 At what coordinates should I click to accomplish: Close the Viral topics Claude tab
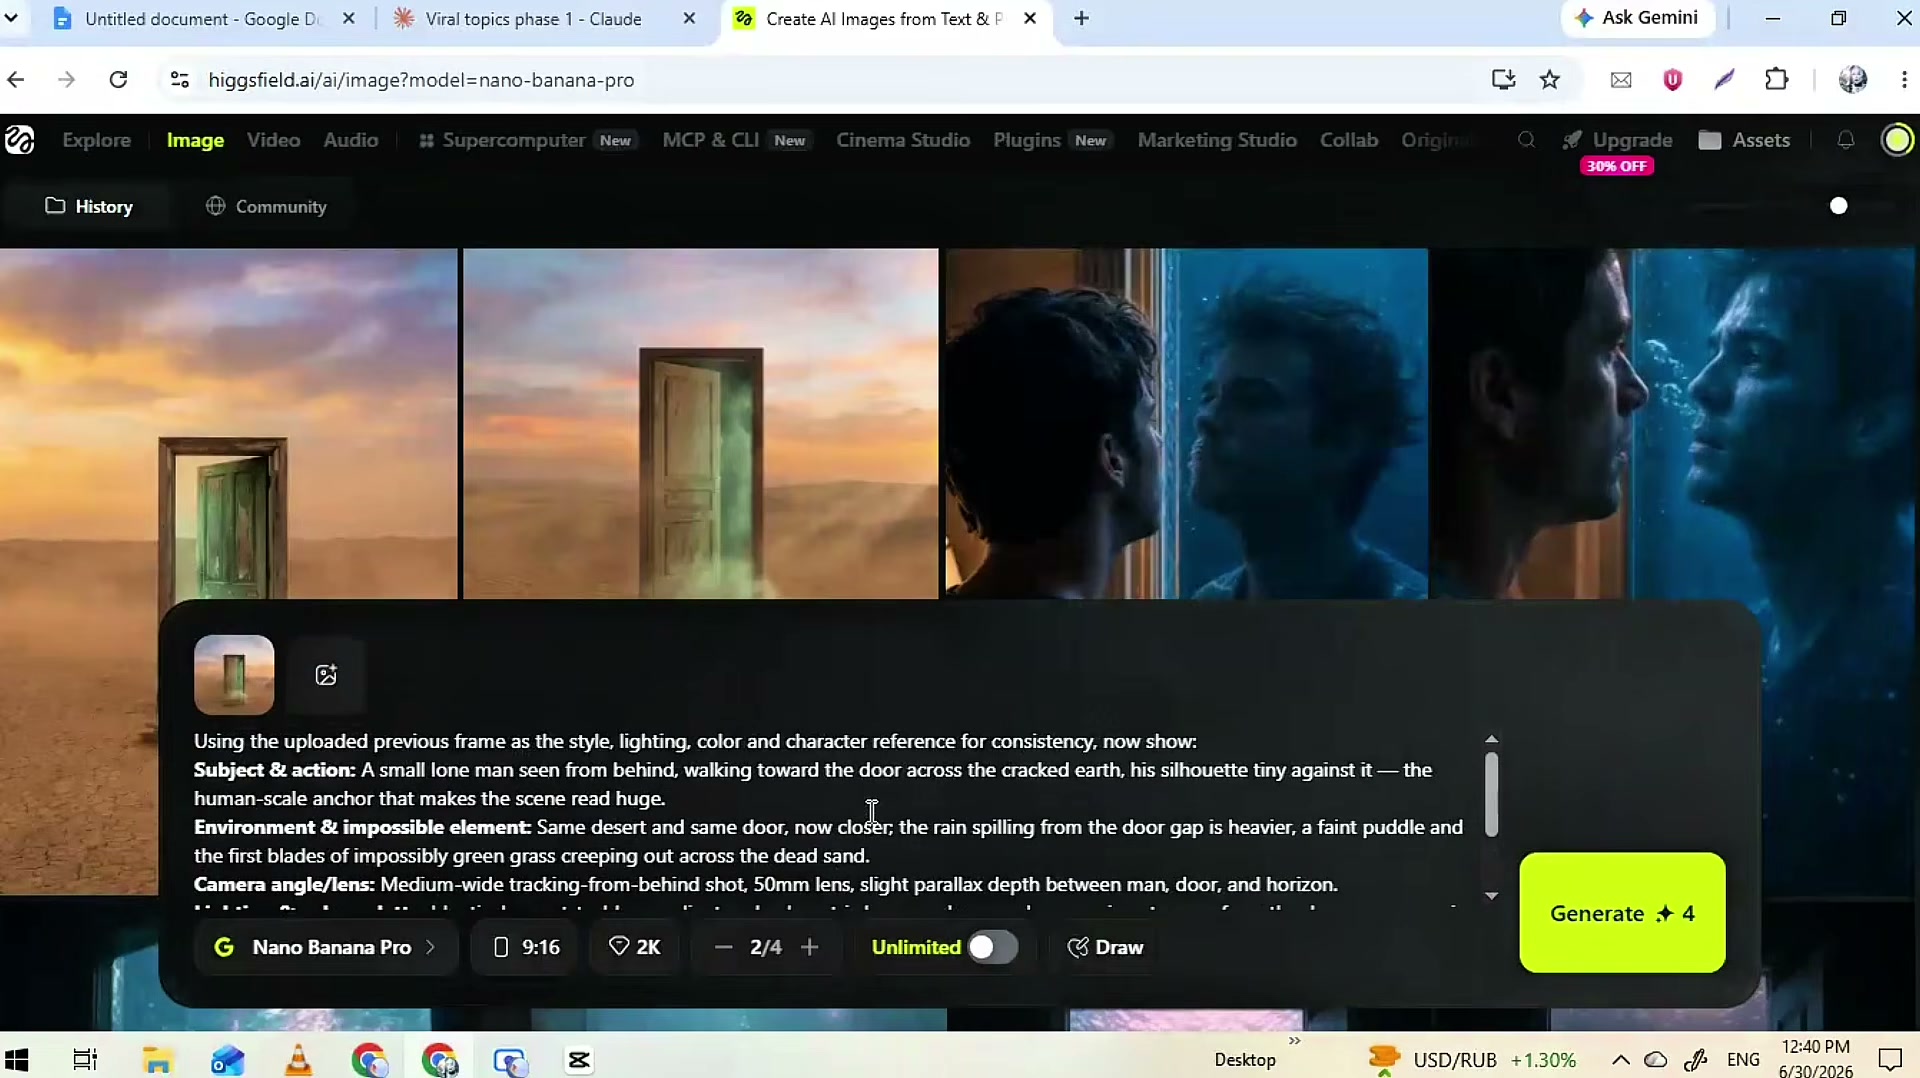coord(689,19)
